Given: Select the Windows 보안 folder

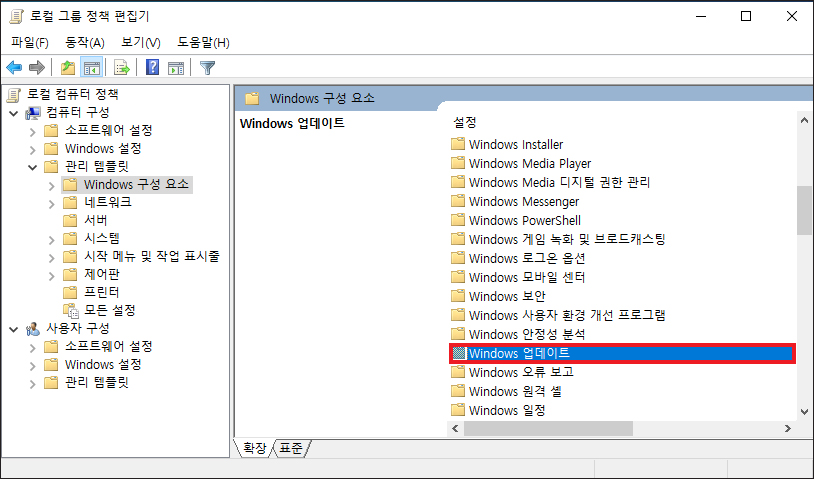Looking at the screenshot, I should [x=507, y=296].
